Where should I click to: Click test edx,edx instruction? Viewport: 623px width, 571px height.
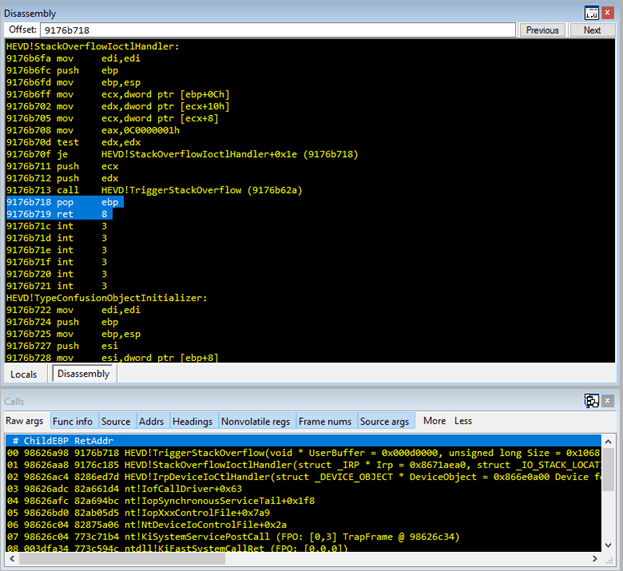click(x=73, y=142)
